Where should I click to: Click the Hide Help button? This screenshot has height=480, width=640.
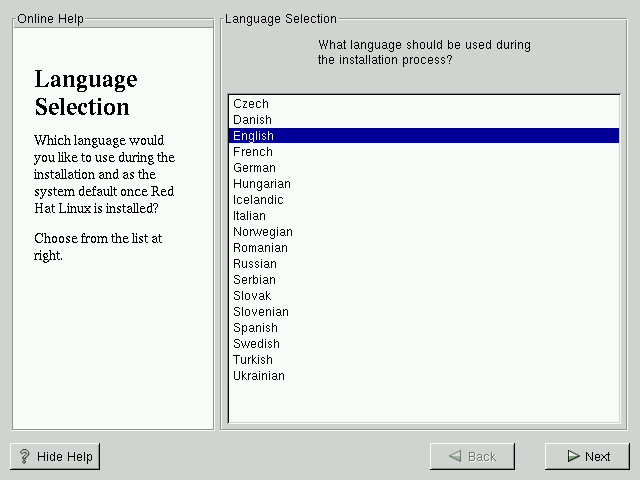pyautogui.click(x=55, y=456)
